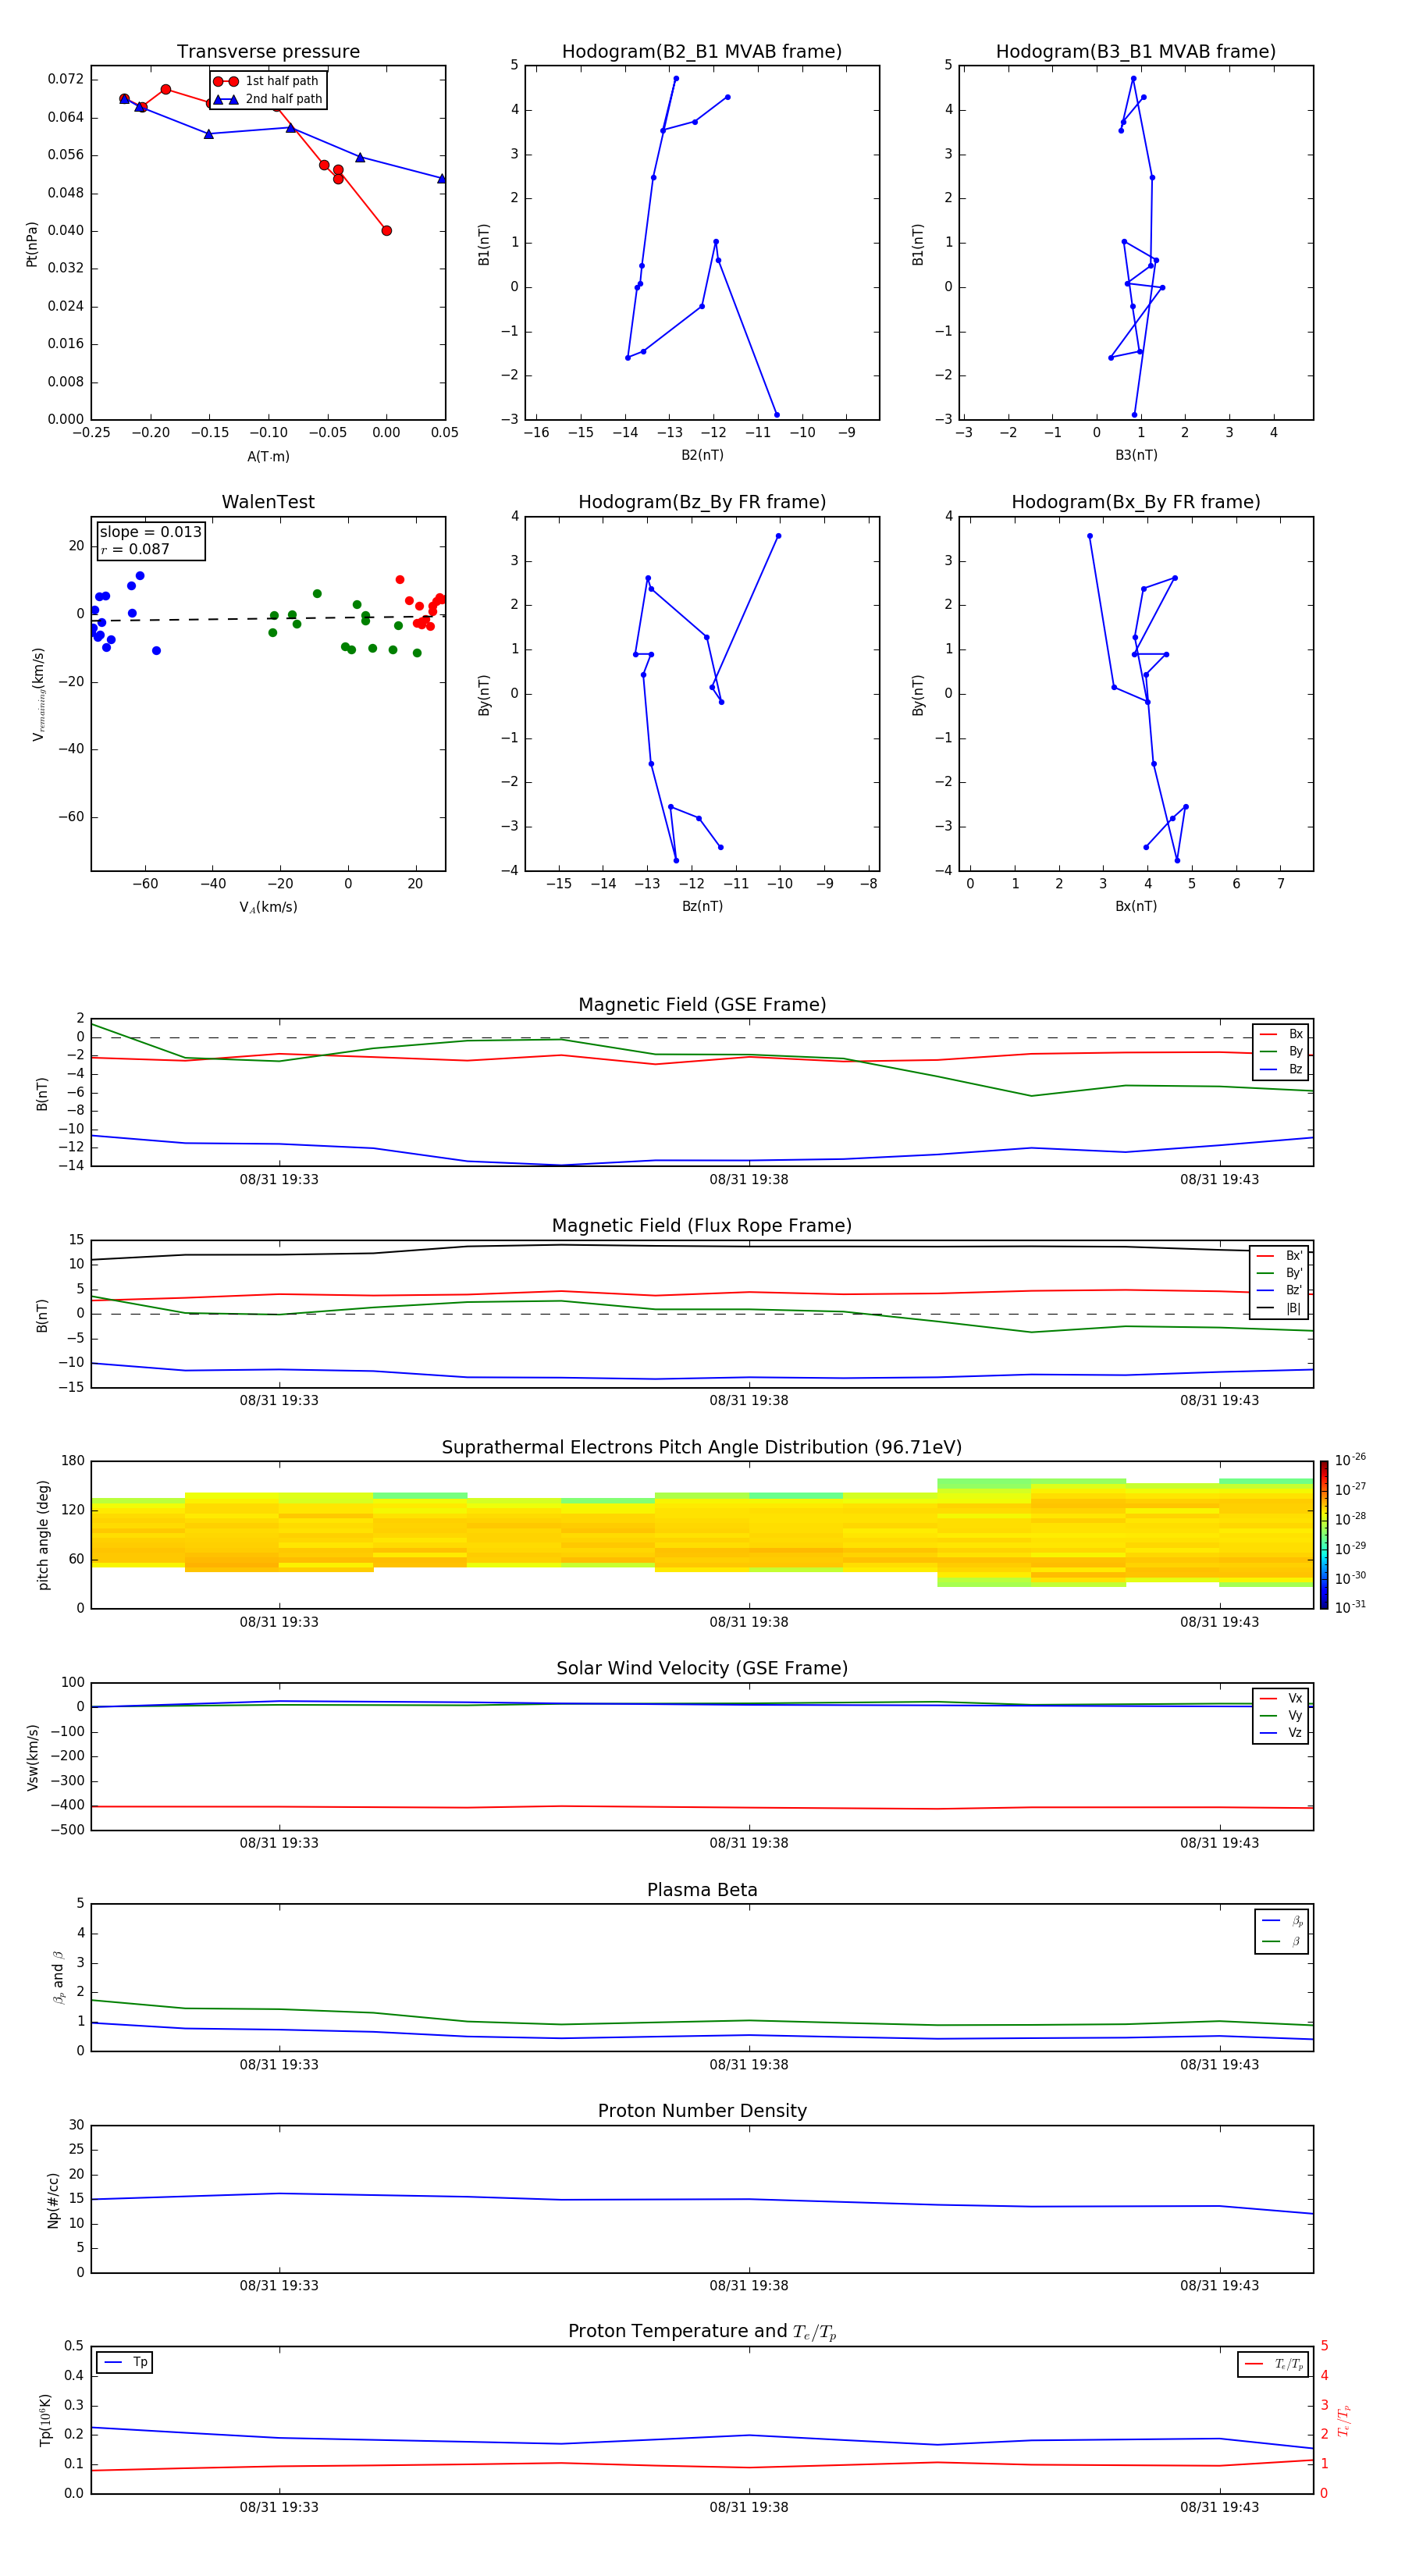Select the By entry in GSE magnetic field legend
The width and height of the screenshot is (1405, 2576).
tap(1281, 1051)
